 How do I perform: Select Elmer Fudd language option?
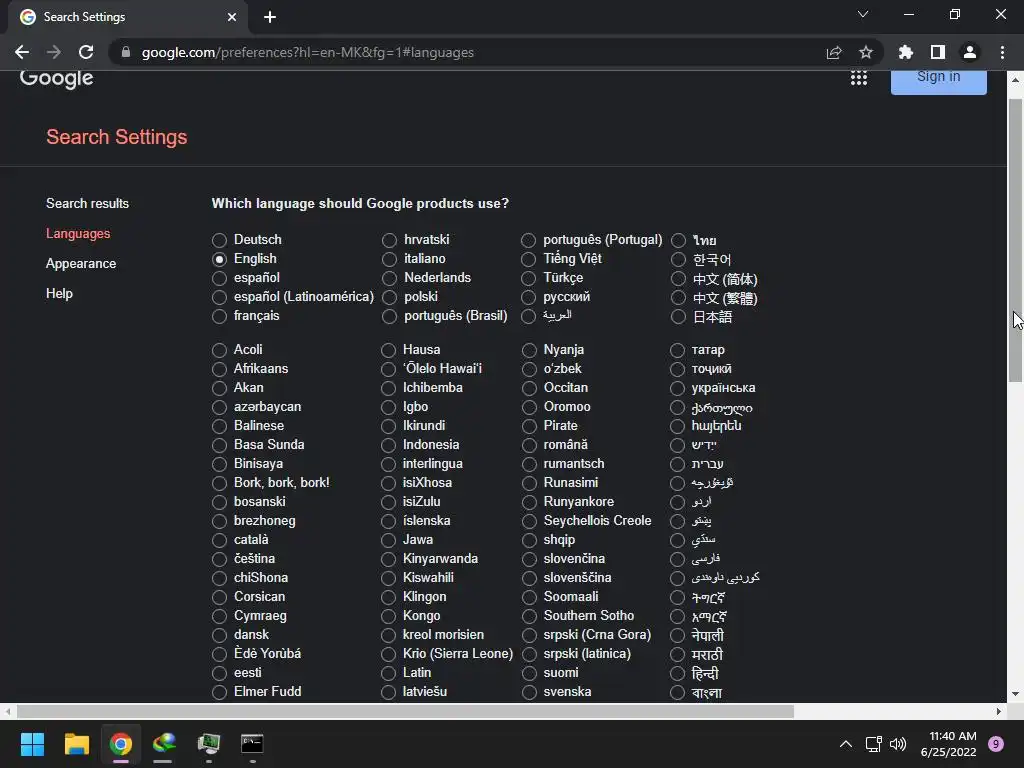pyautogui.click(x=219, y=692)
